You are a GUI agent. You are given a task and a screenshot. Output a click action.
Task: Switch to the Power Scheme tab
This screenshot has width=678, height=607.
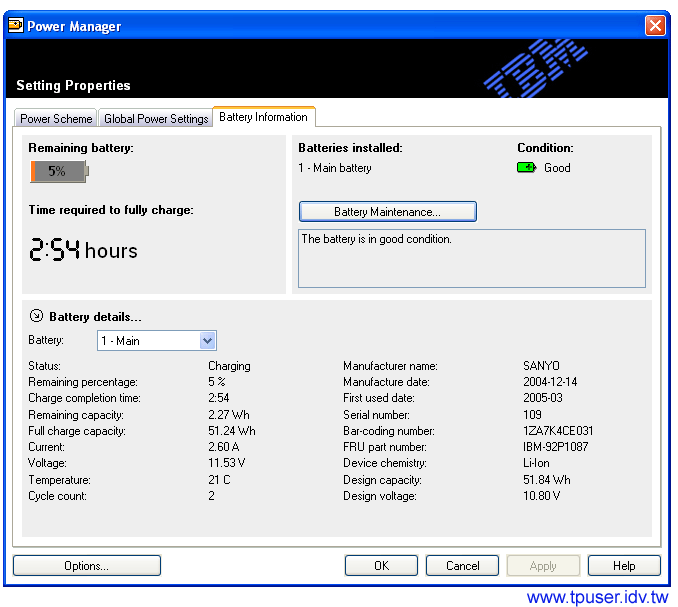[56, 118]
